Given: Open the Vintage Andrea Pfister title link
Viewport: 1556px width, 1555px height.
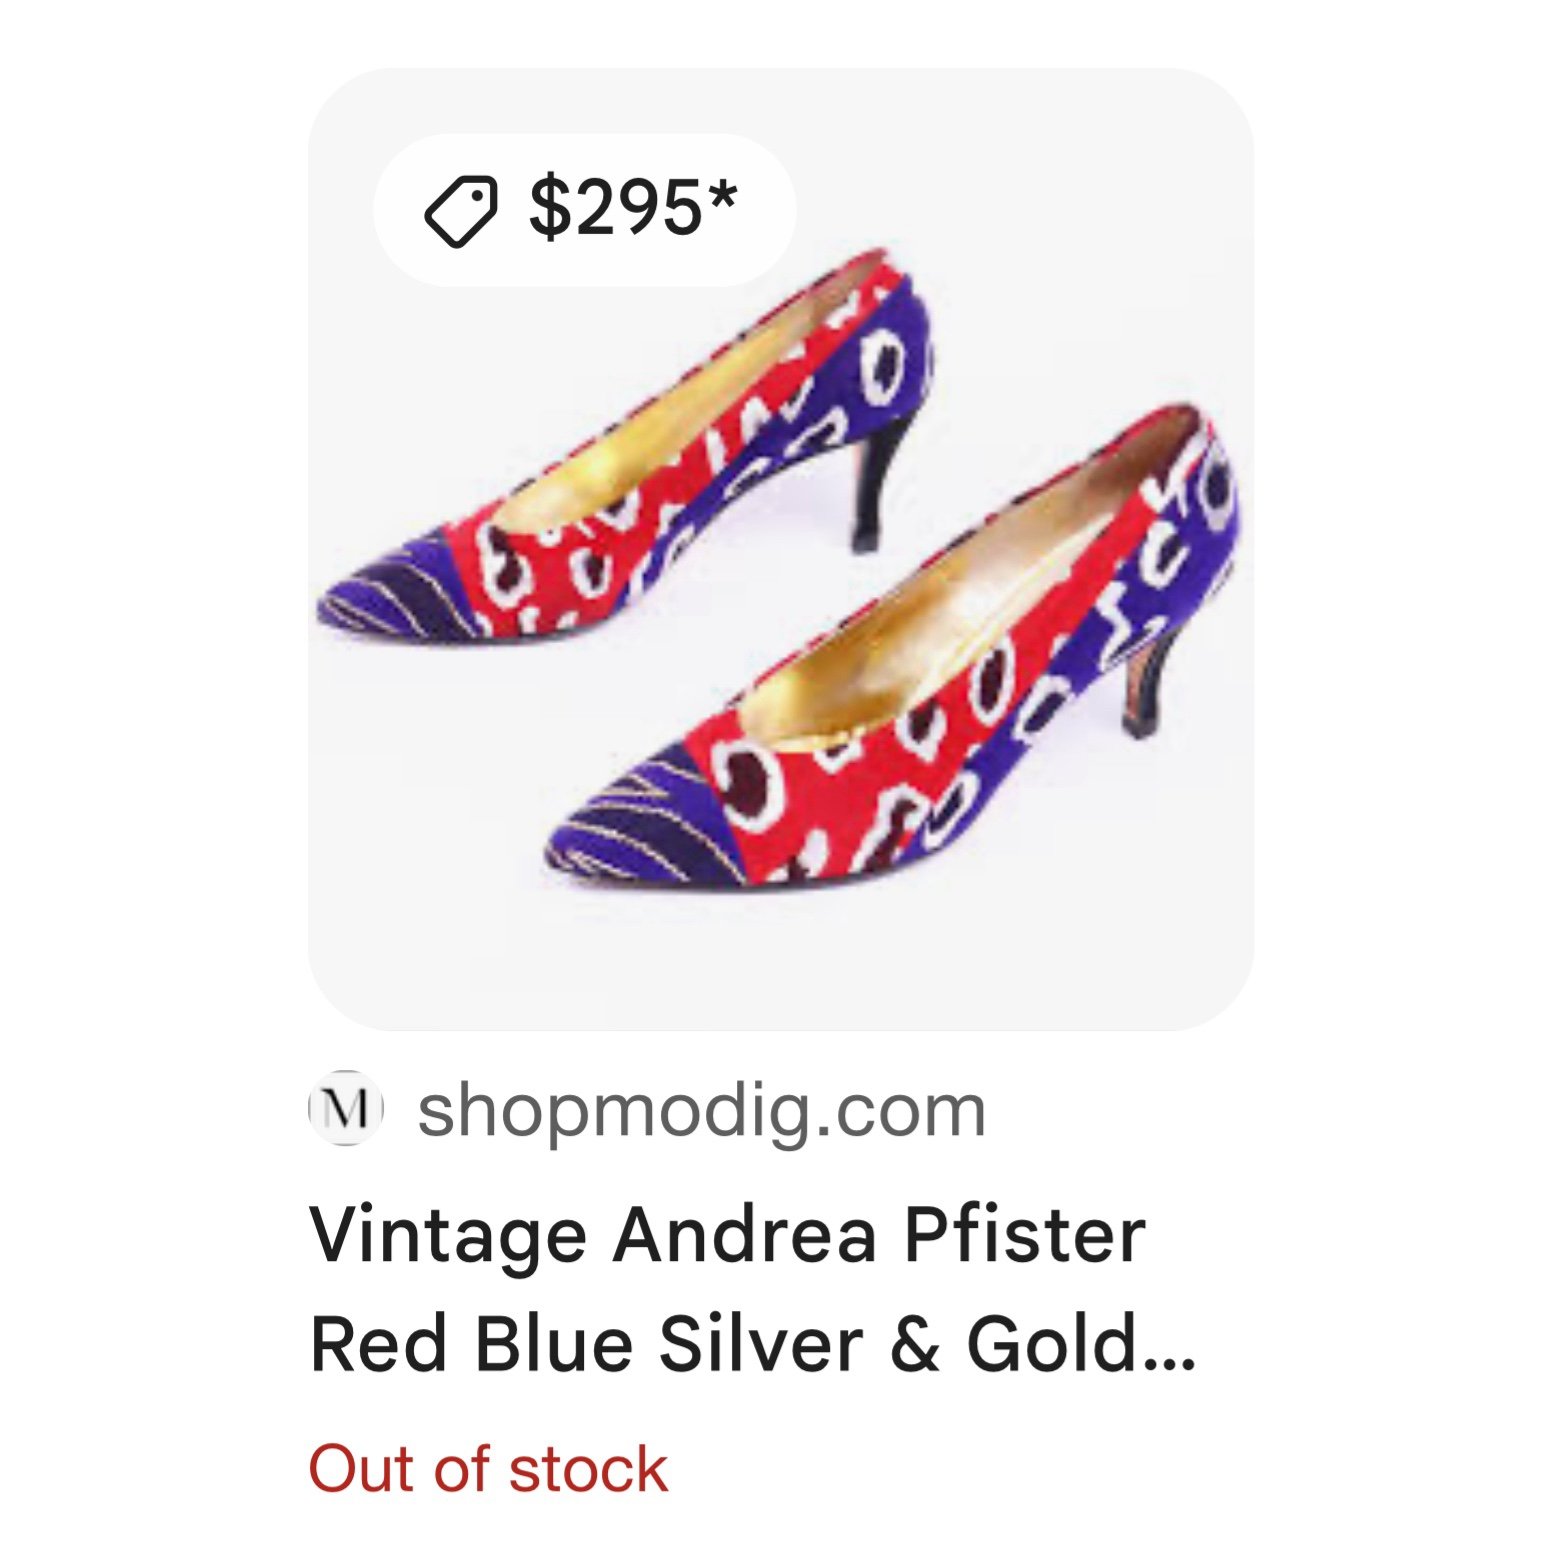Looking at the screenshot, I should pyautogui.click(x=727, y=1235).
